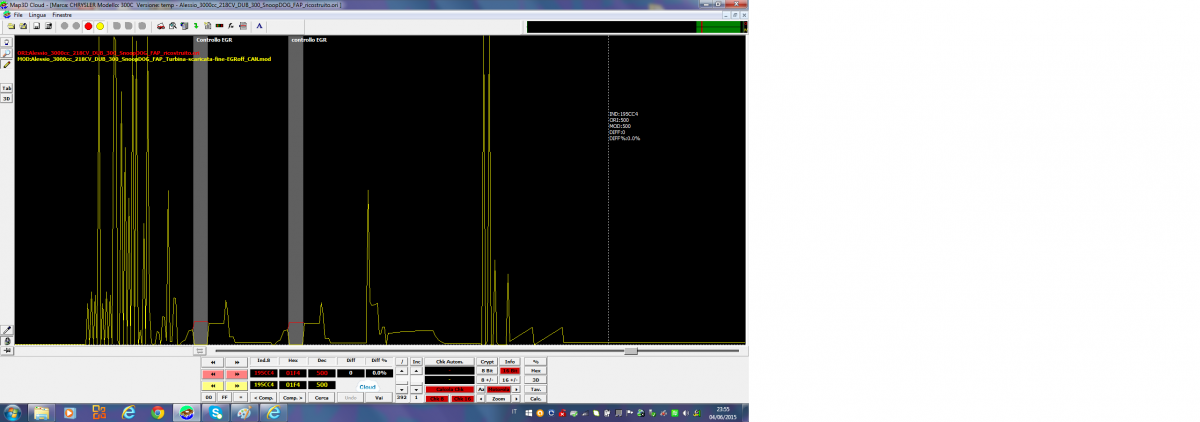Click the FF button
1200x422 pixels.
[x=225, y=398]
